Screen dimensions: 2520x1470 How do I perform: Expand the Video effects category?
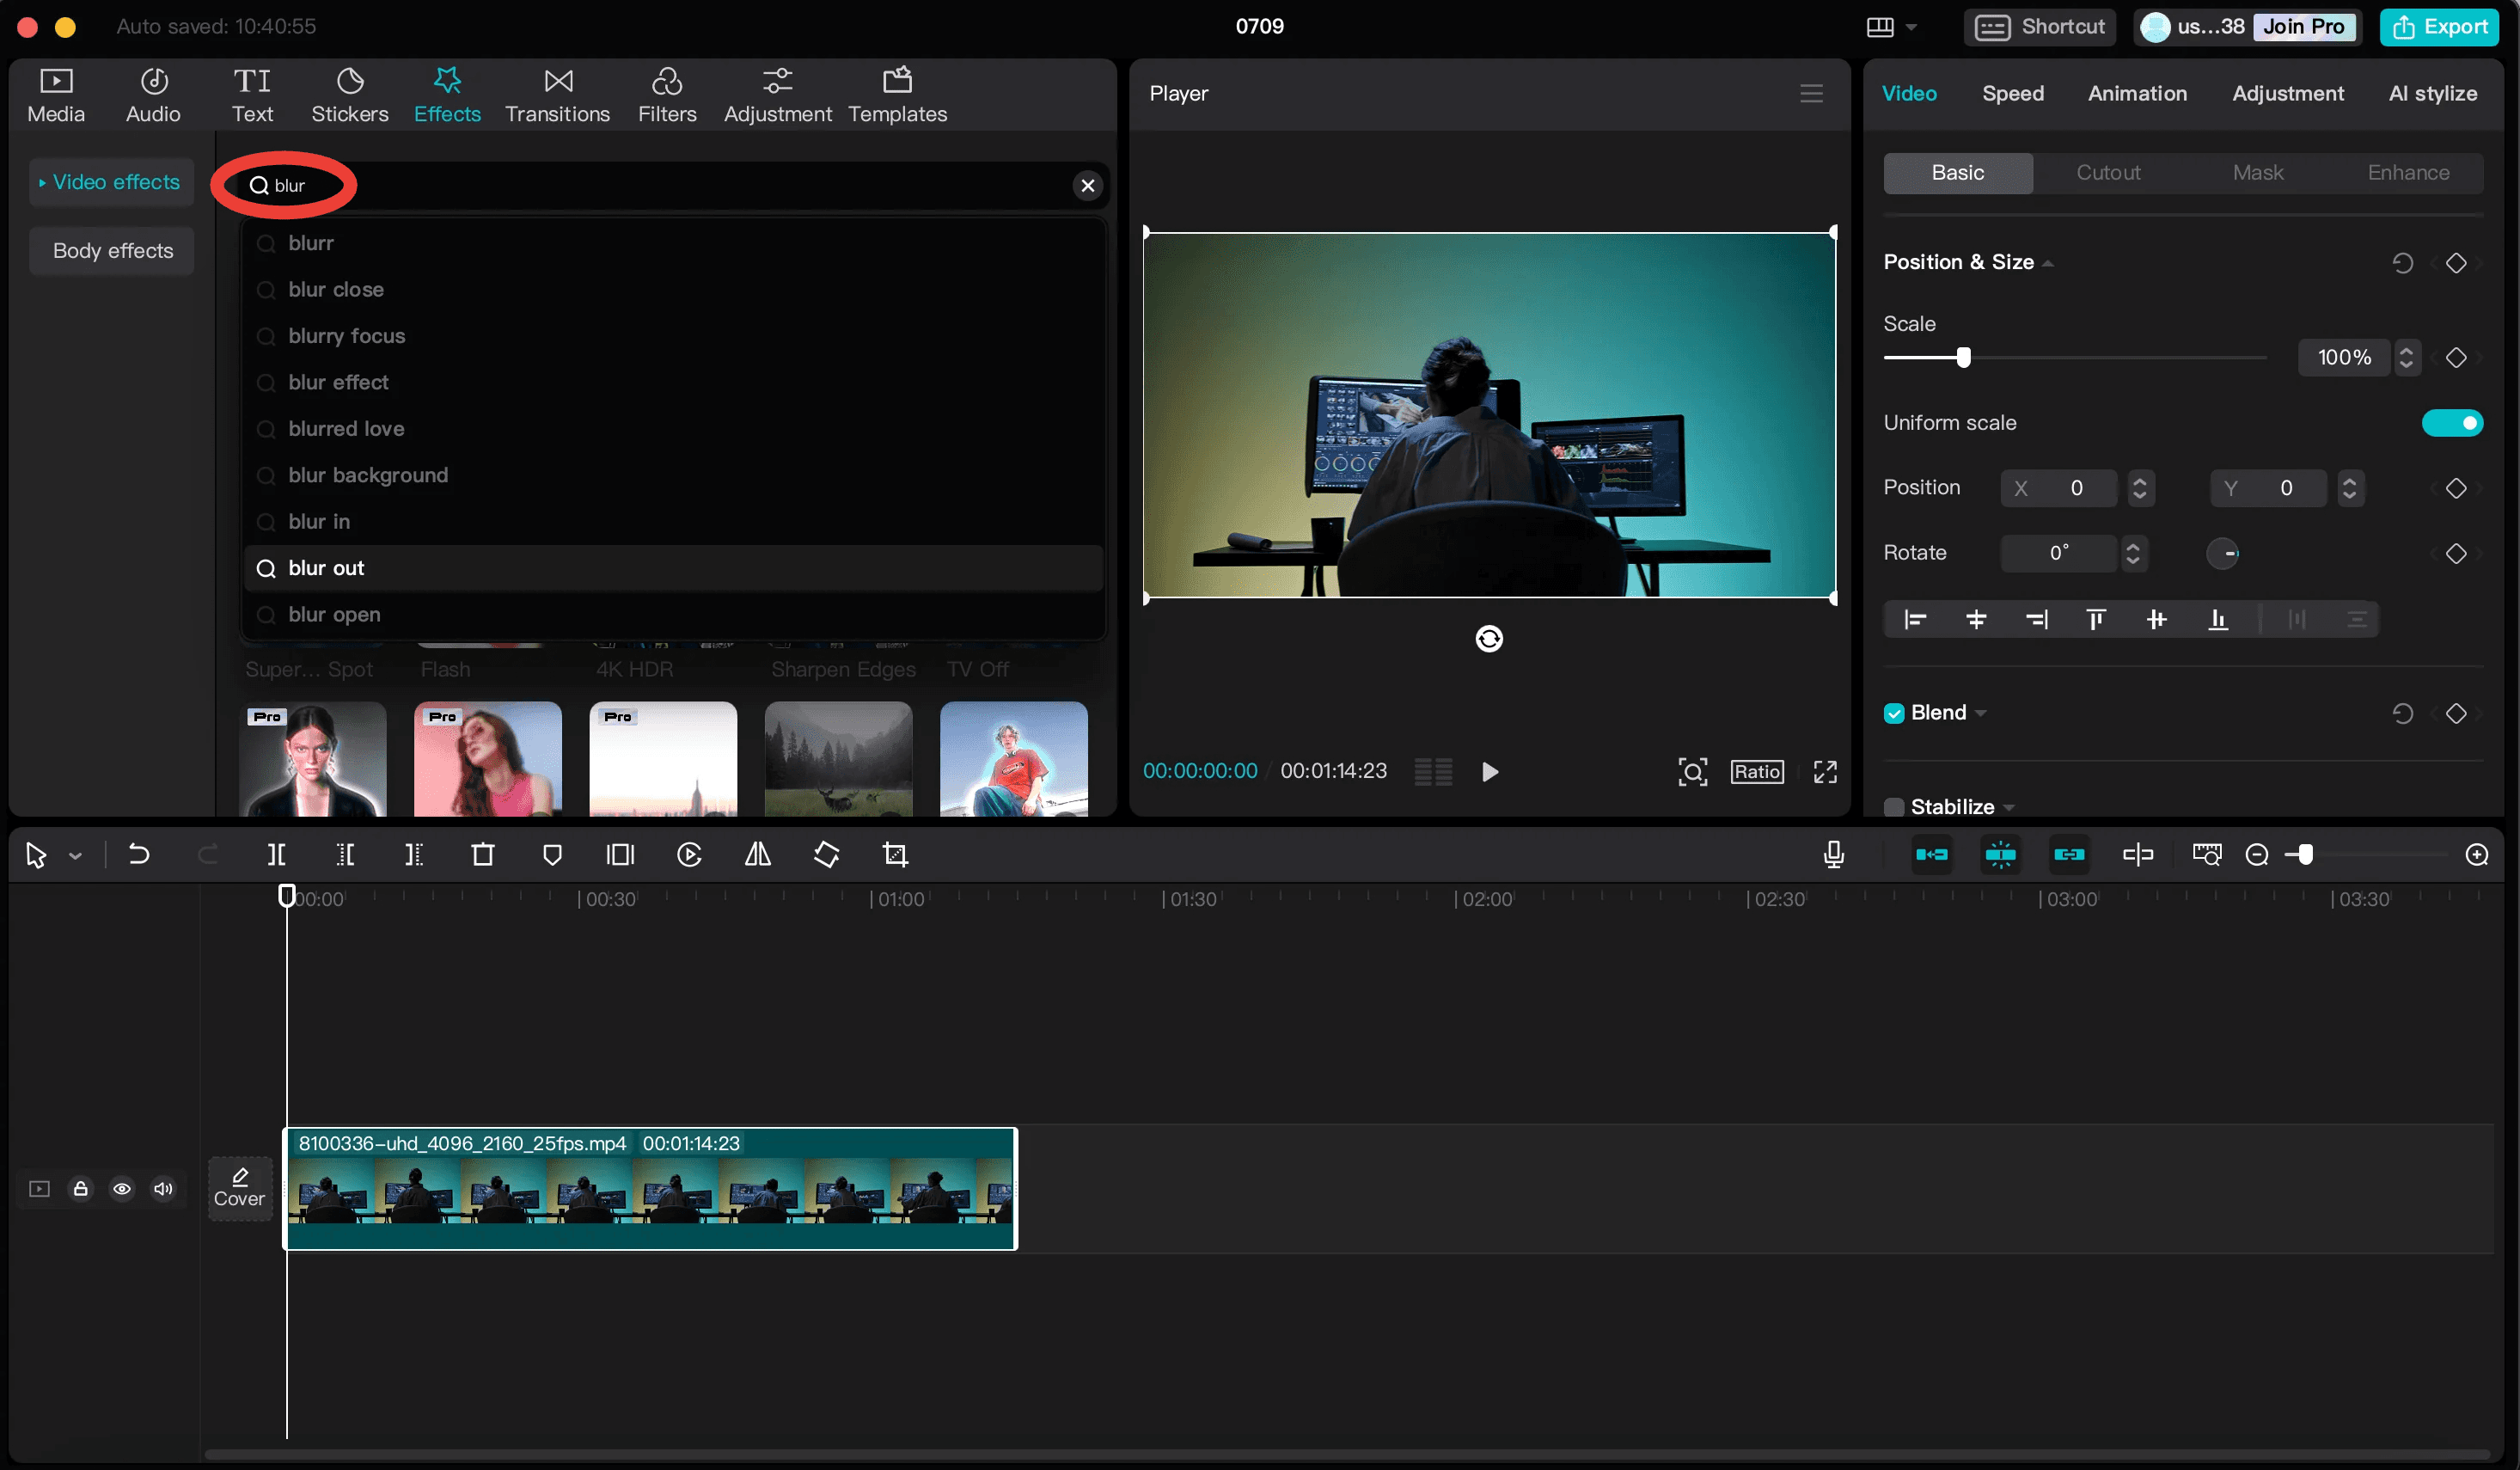coord(111,182)
